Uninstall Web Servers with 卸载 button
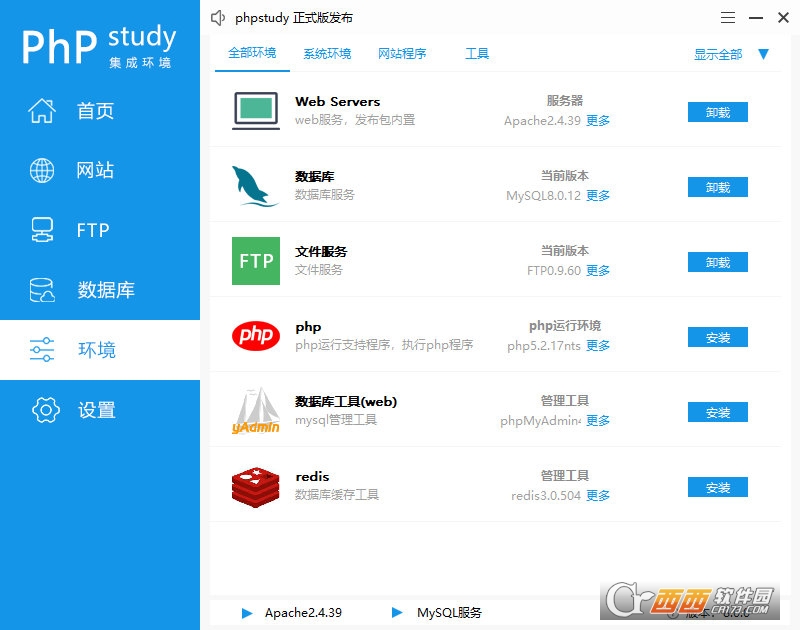 (x=718, y=112)
